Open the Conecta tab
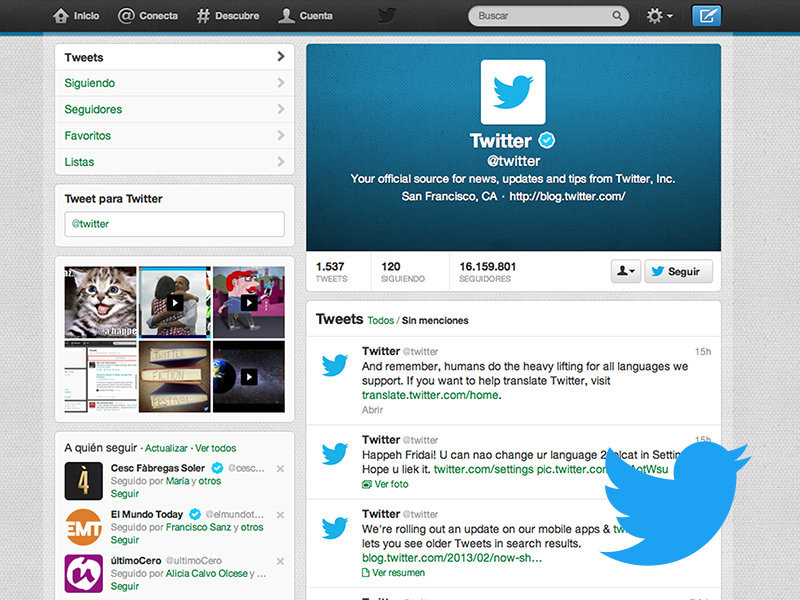Screen dimensions: 800x600 [148, 16]
